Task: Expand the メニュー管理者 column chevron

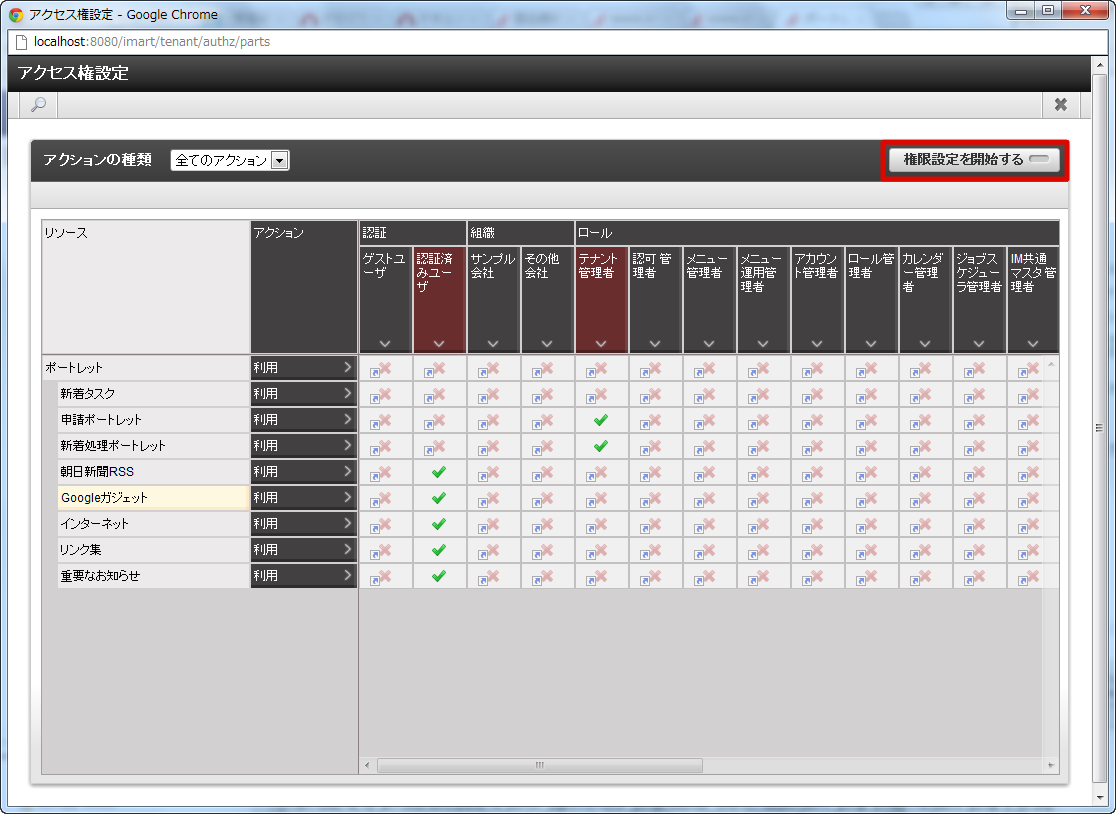Action: click(709, 344)
